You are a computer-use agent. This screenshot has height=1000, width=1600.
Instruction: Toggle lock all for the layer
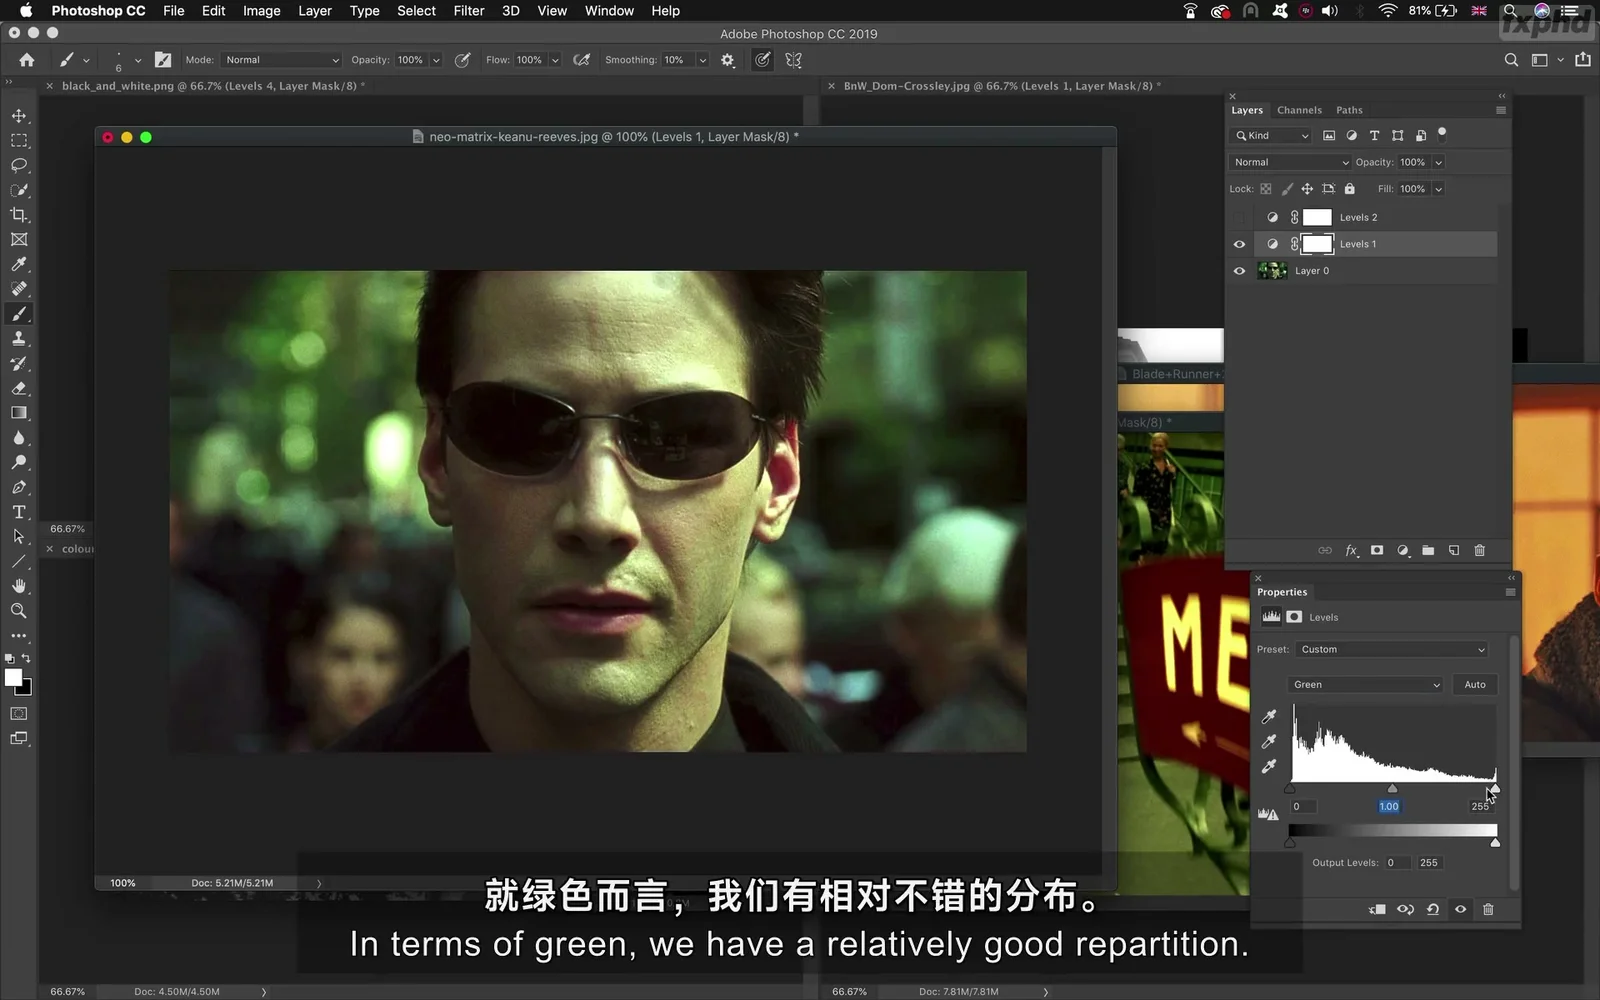tap(1349, 189)
